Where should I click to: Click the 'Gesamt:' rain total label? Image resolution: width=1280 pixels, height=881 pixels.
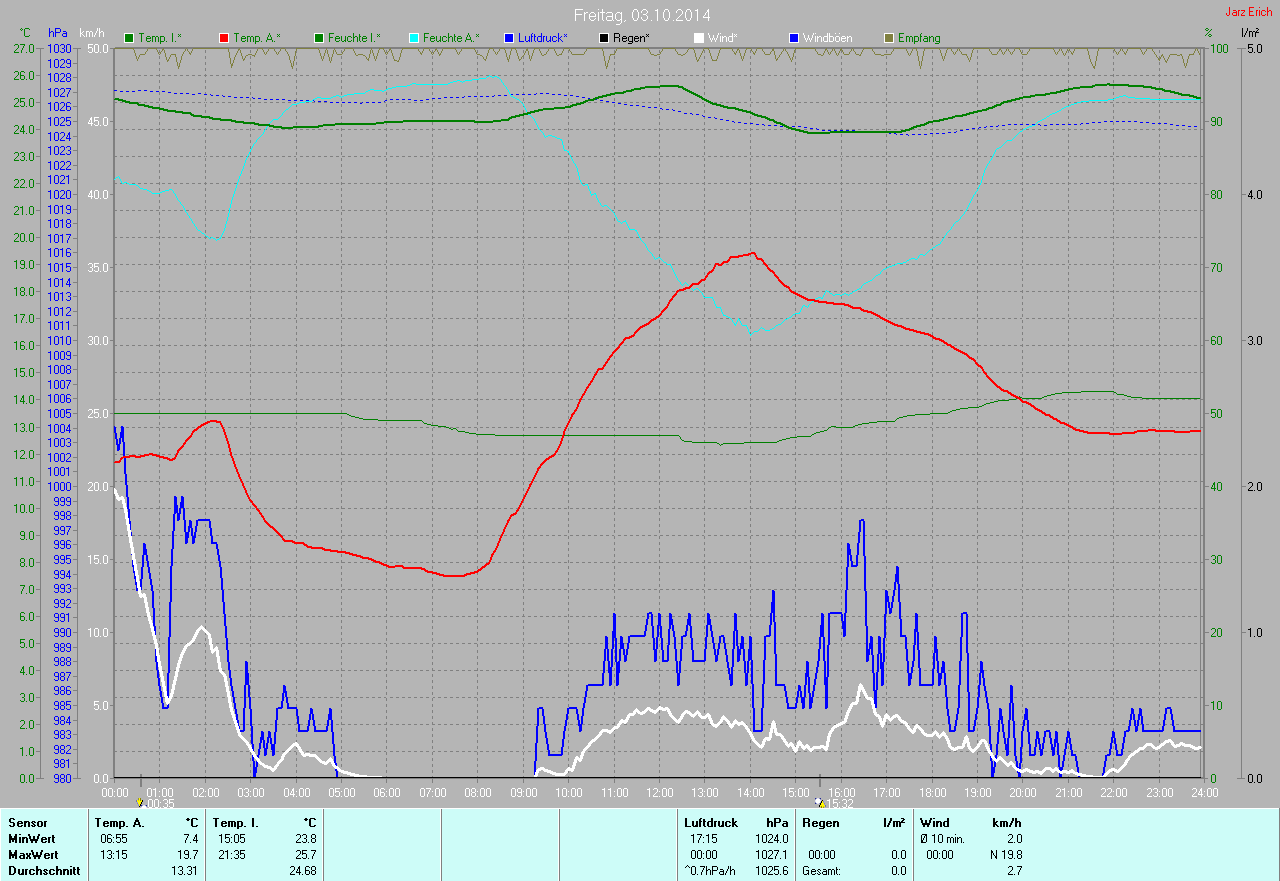point(821,871)
